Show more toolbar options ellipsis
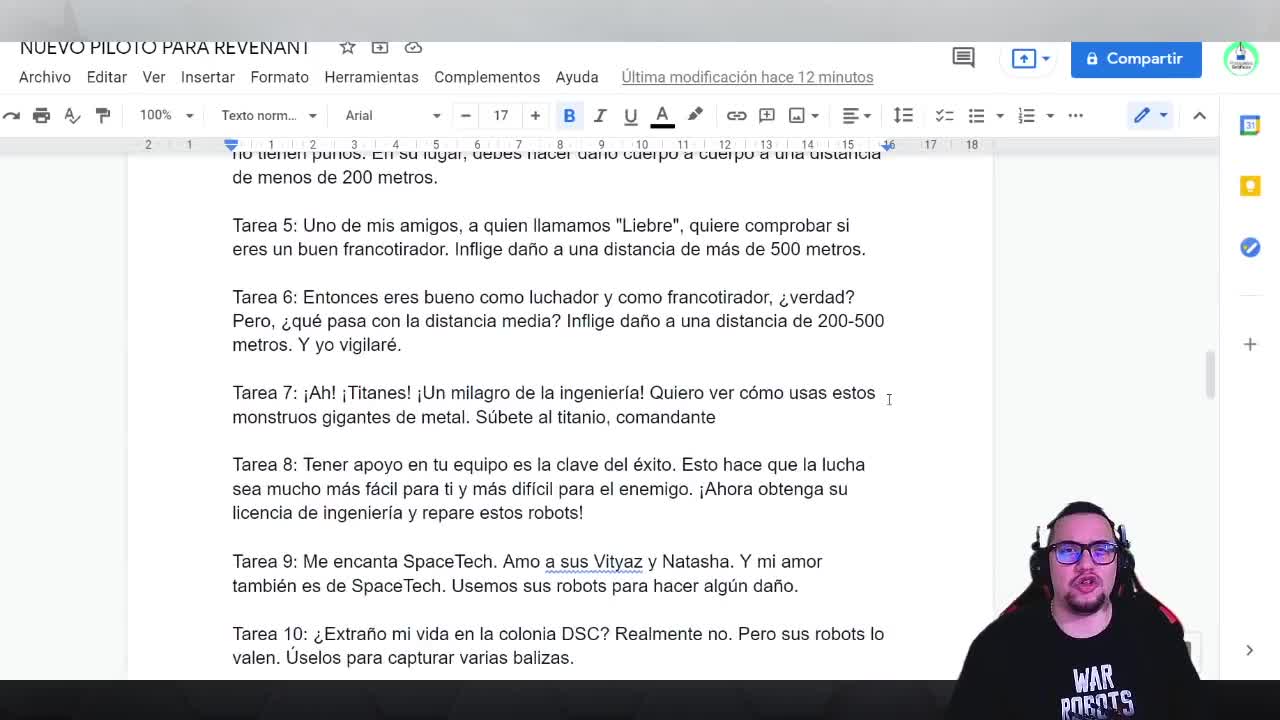This screenshot has height=720, width=1280. tap(1076, 116)
